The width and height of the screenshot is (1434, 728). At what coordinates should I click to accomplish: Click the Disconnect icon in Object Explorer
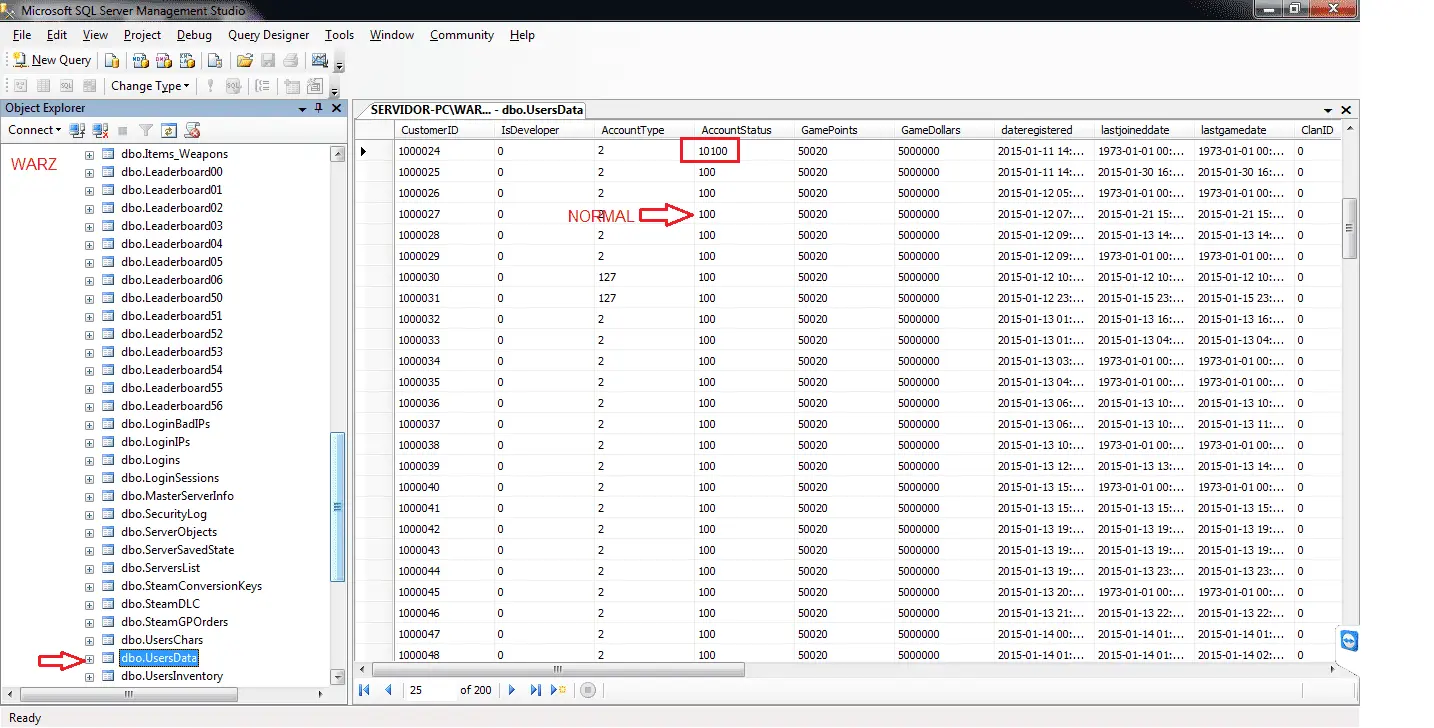[x=100, y=130]
